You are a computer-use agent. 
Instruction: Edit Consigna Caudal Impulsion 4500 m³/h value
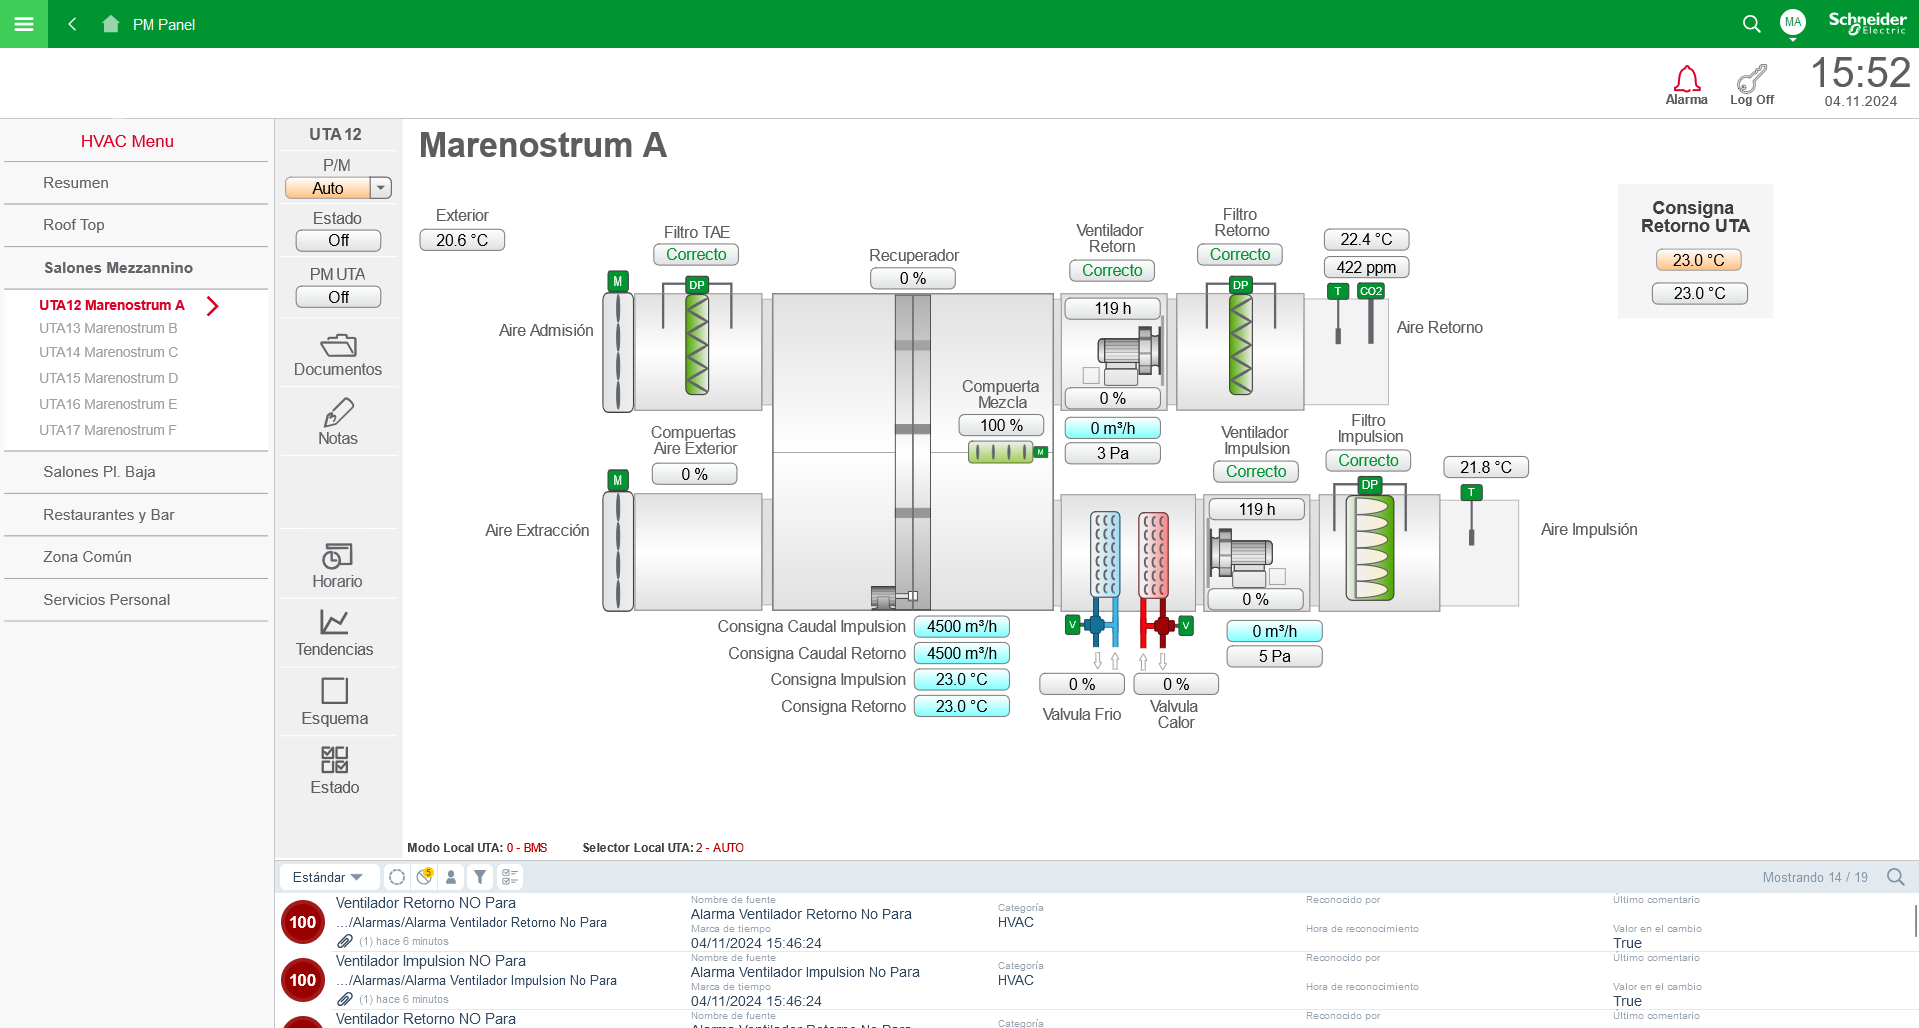[961, 627]
